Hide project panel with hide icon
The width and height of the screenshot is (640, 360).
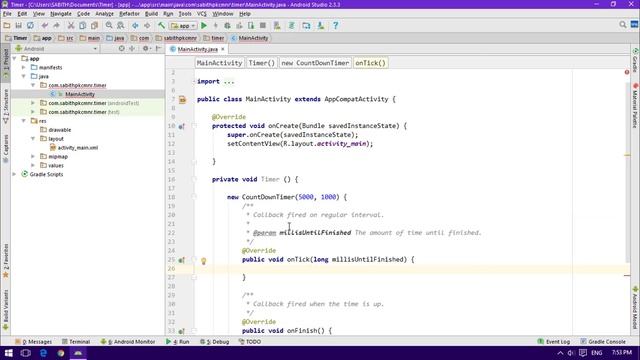point(158,49)
